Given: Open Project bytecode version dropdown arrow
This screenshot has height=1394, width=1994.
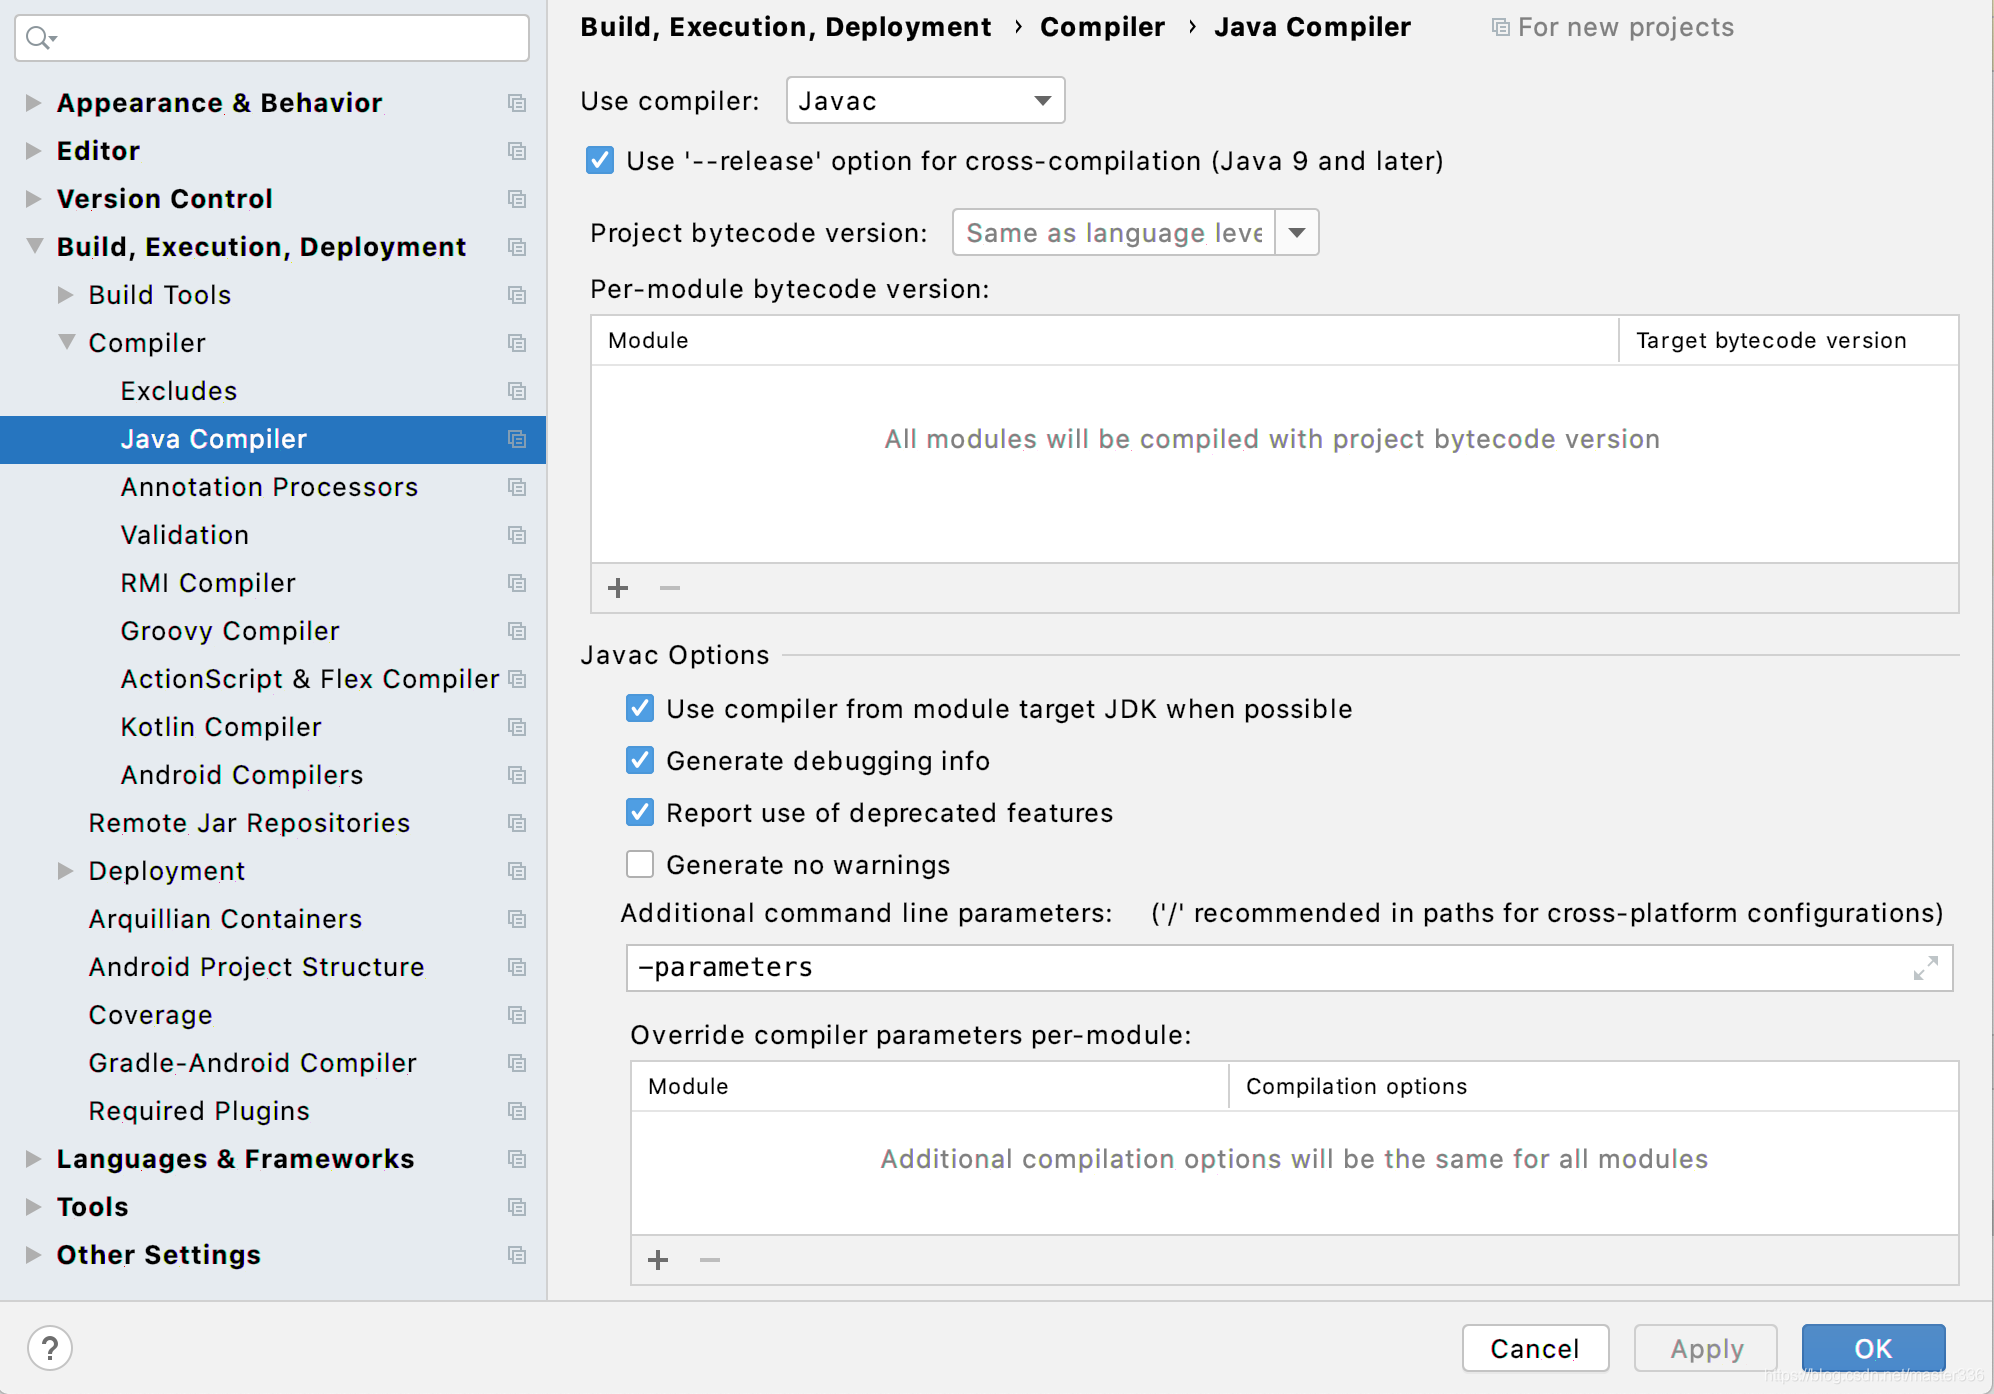Looking at the screenshot, I should [x=1297, y=233].
